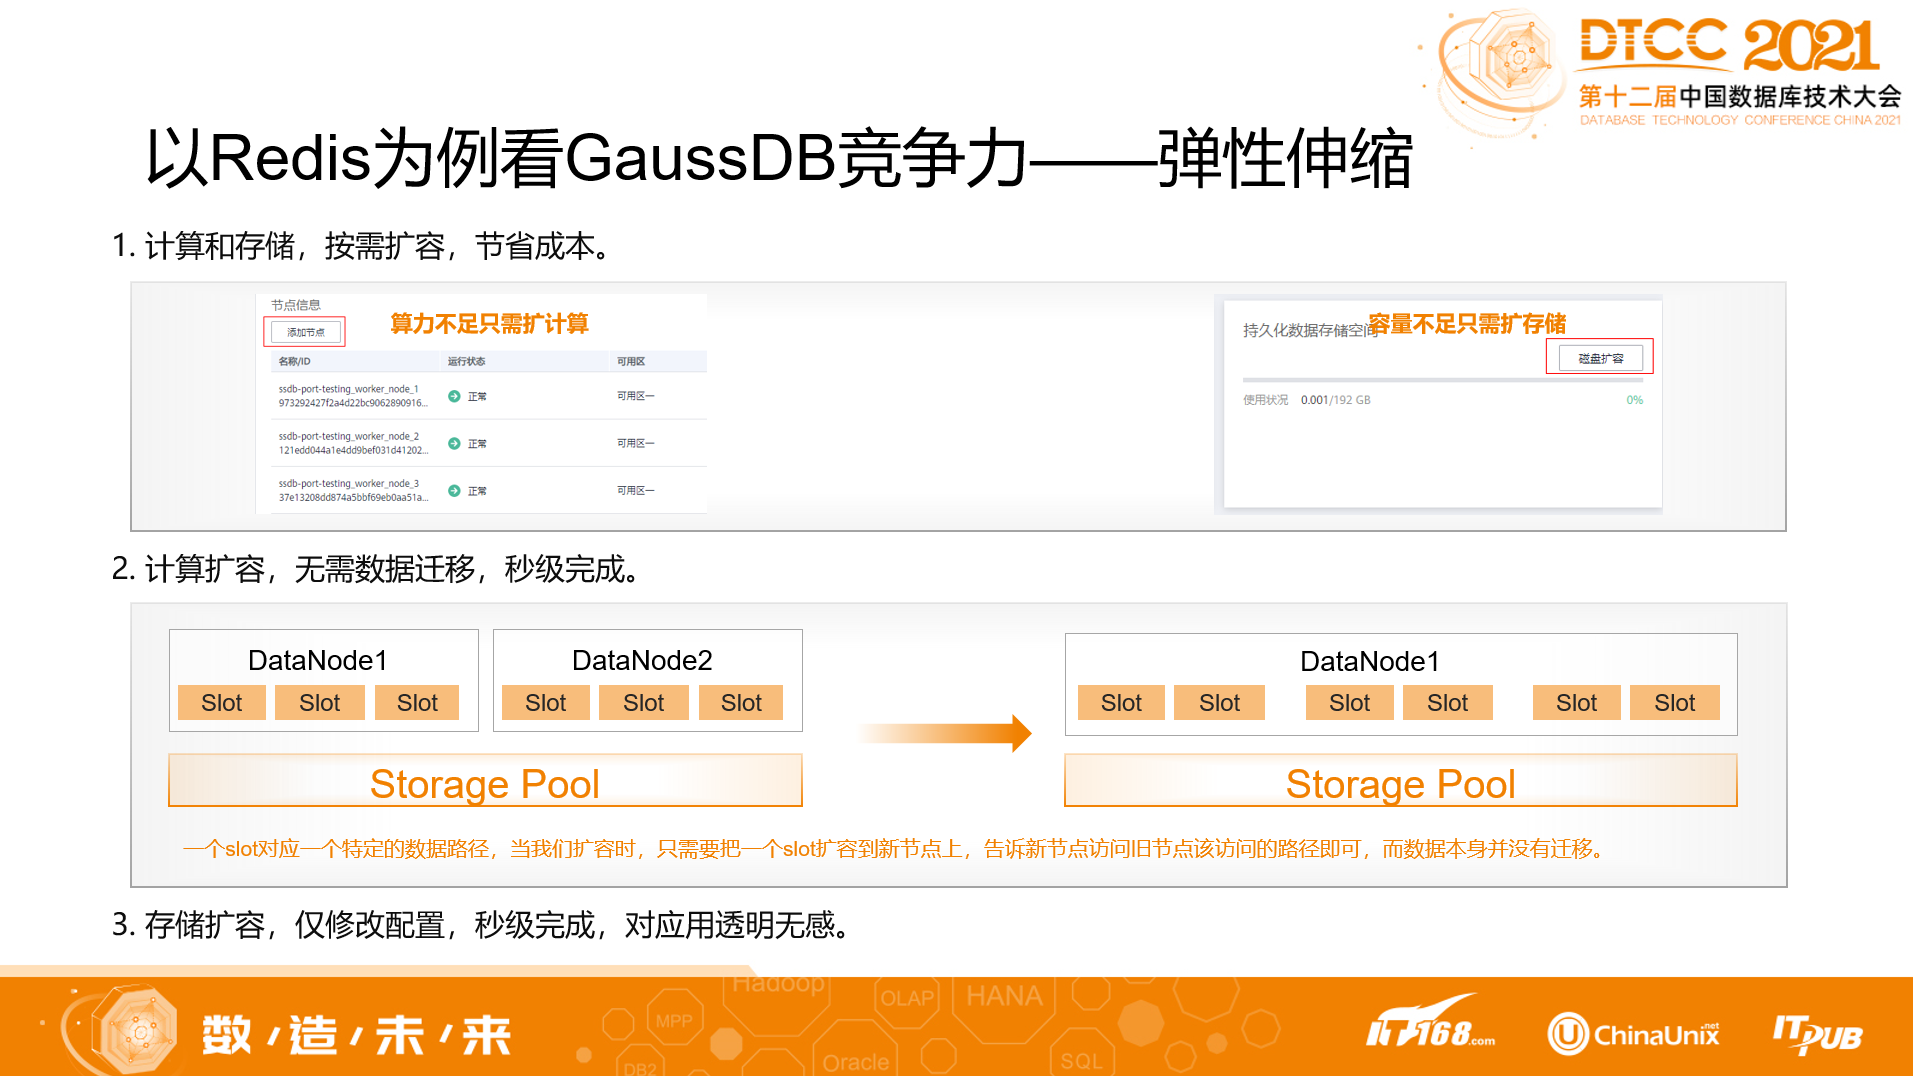Click the green status icon beside worker_node_1
The width and height of the screenshot is (1913, 1076).
click(x=452, y=395)
